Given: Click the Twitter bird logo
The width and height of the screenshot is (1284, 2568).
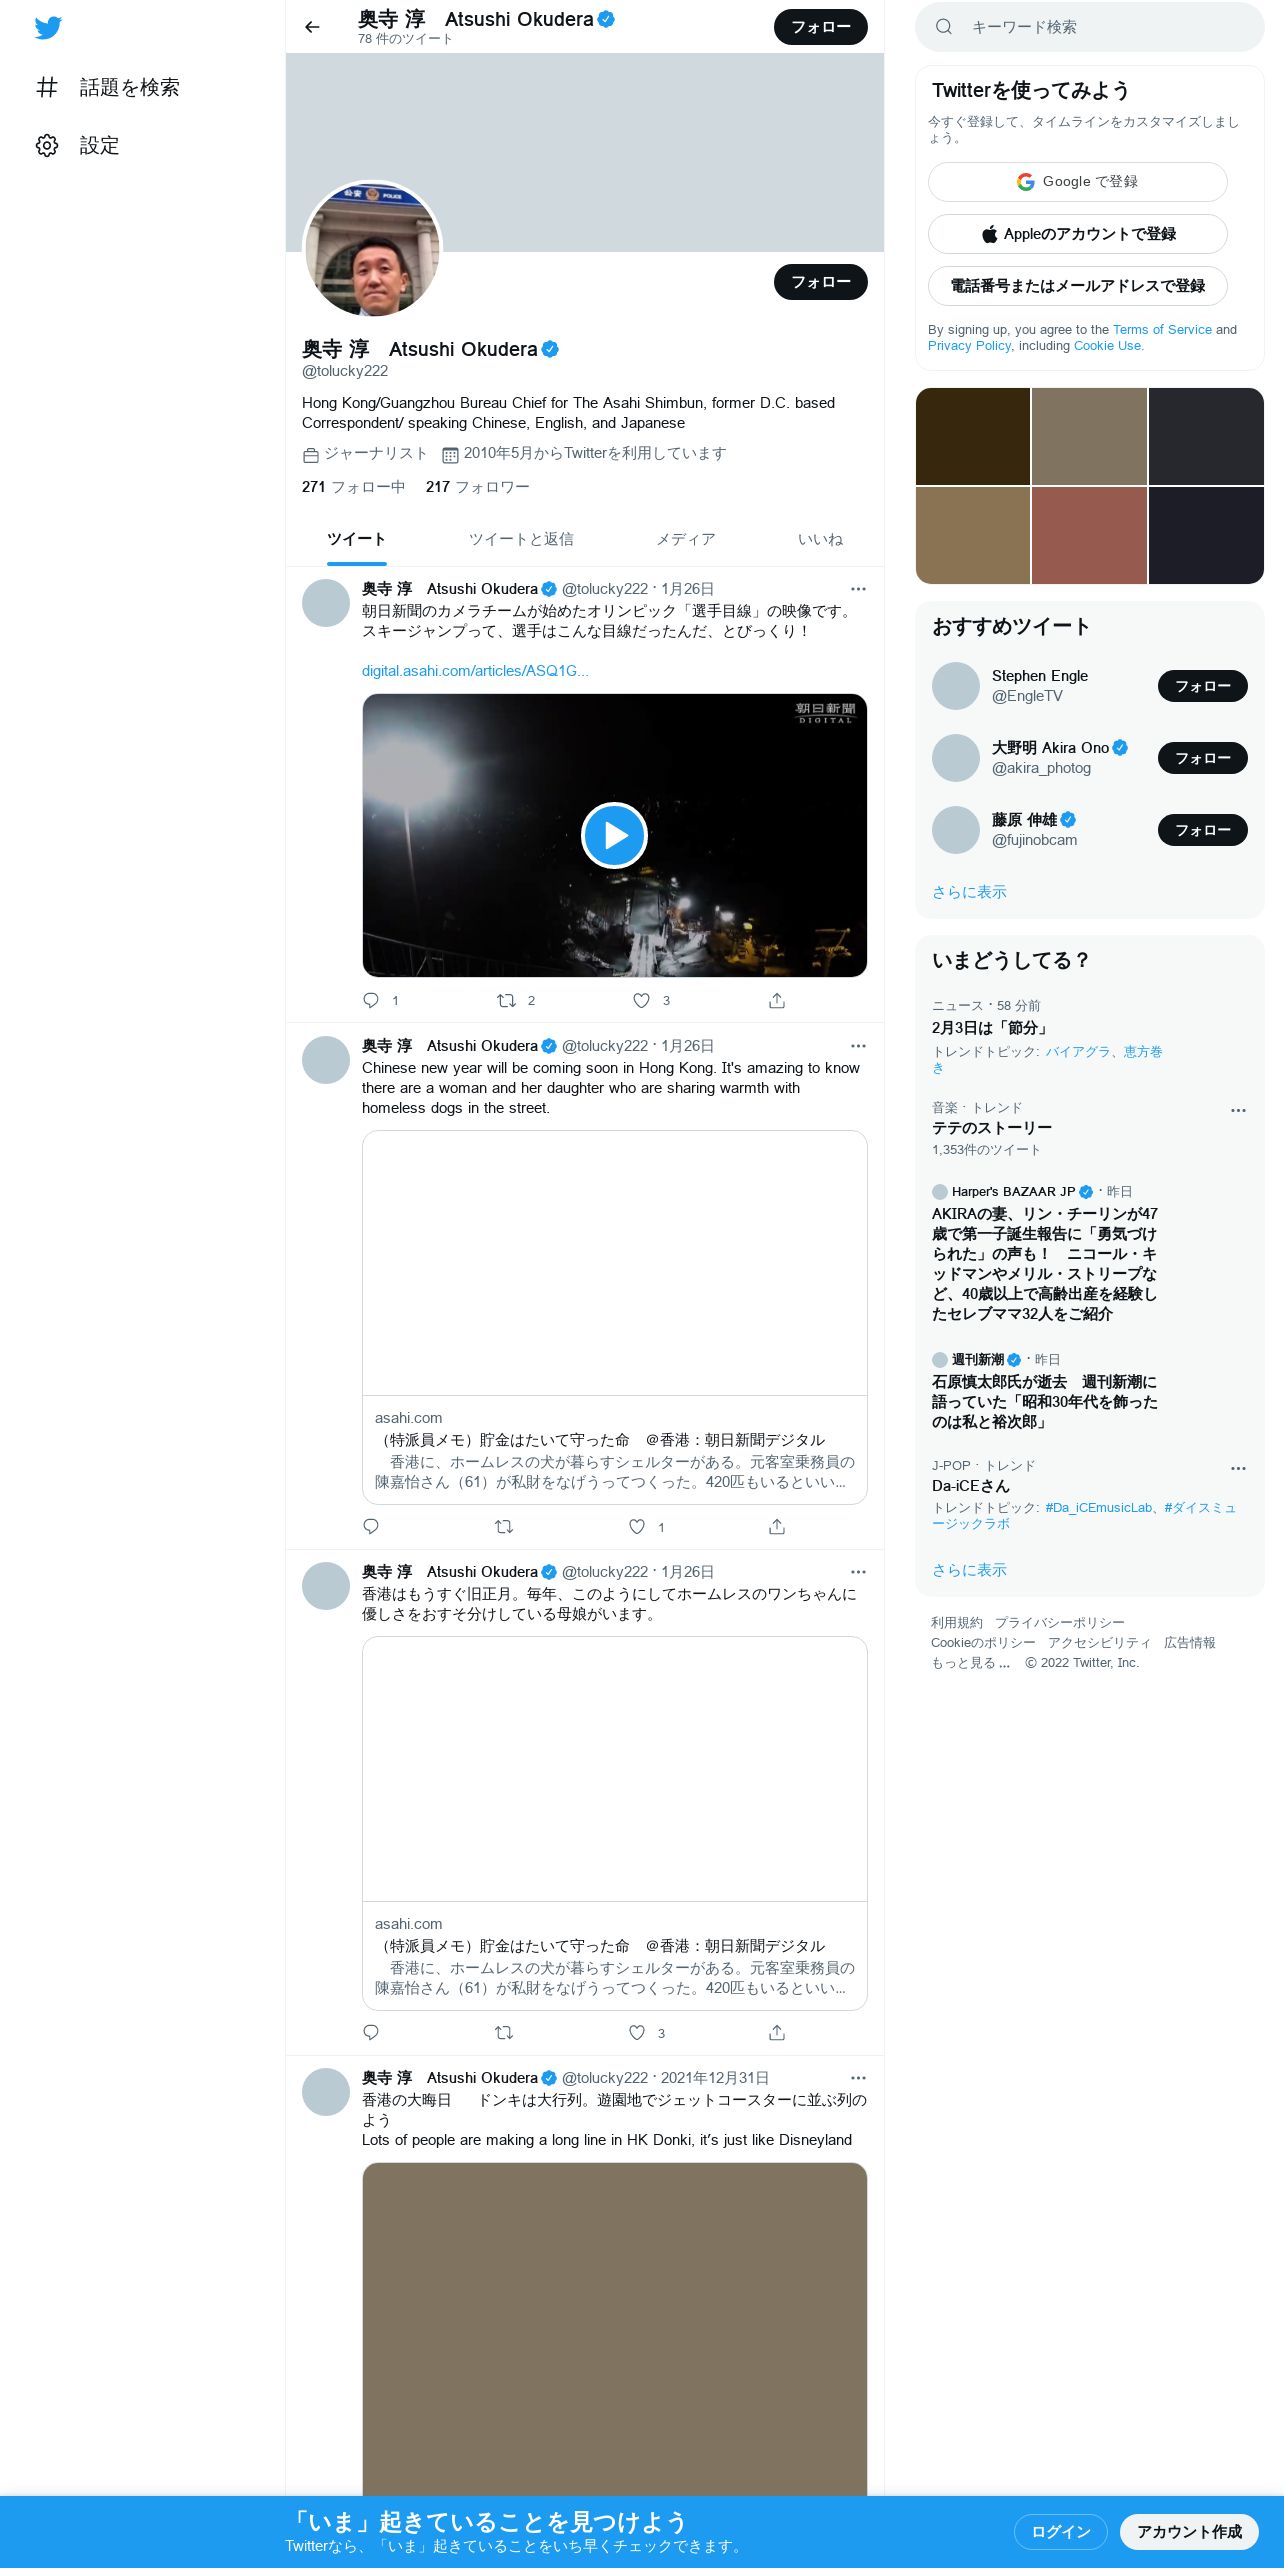Looking at the screenshot, I should 48,28.
